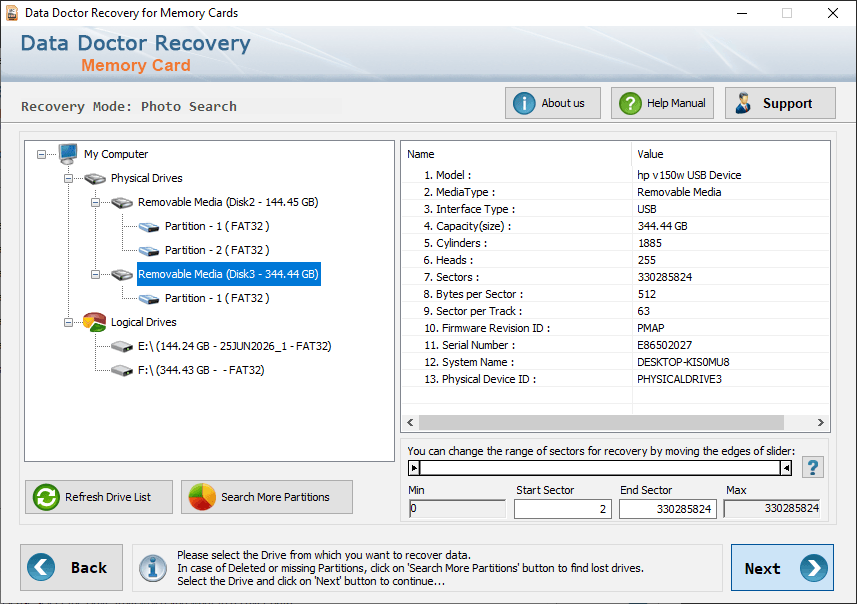Select E:\ (144.24 GB) logical drive

pos(234,347)
